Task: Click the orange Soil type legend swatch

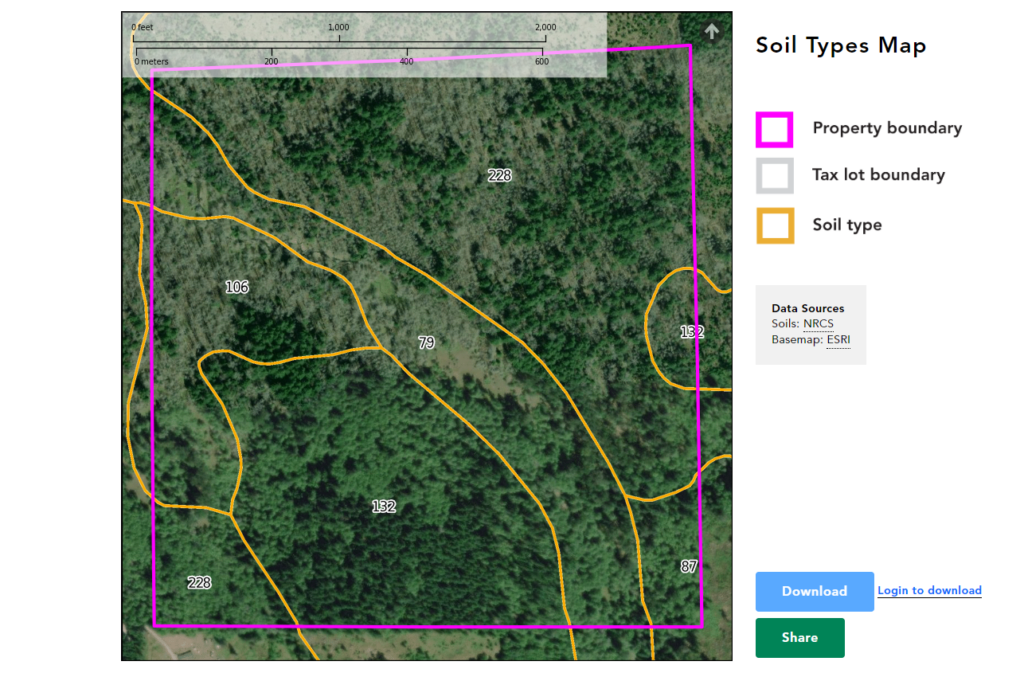Action: click(775, 226)
